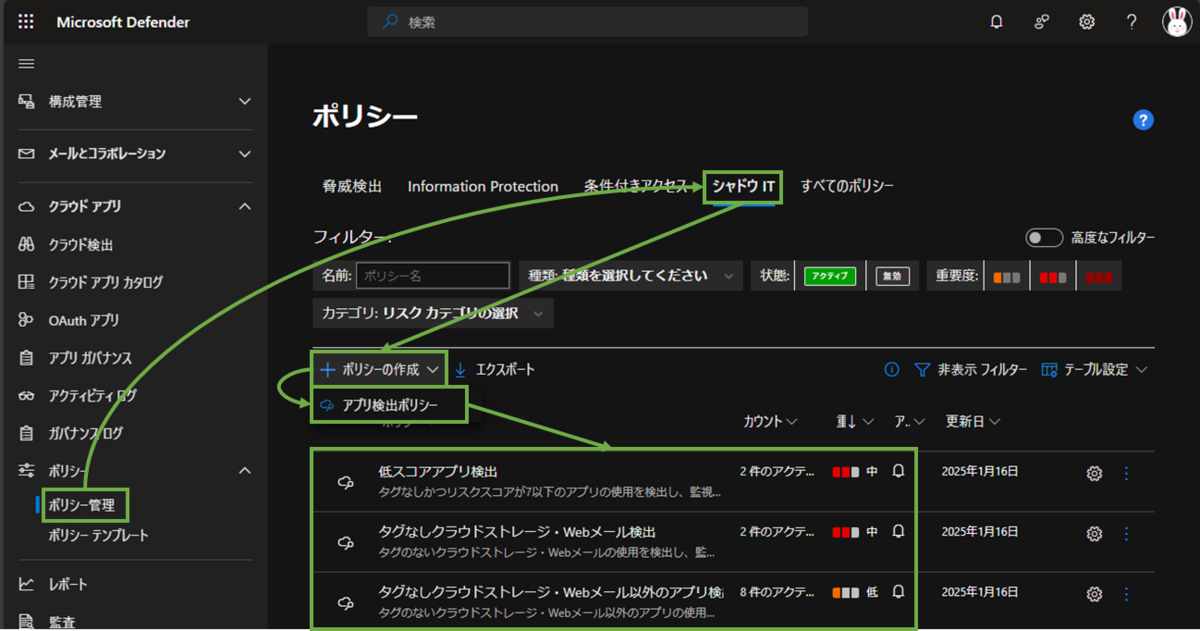Open the settings gear in the top header
The width and height of the screenshot is (1200, 631).
click(x=1086, y=22)
